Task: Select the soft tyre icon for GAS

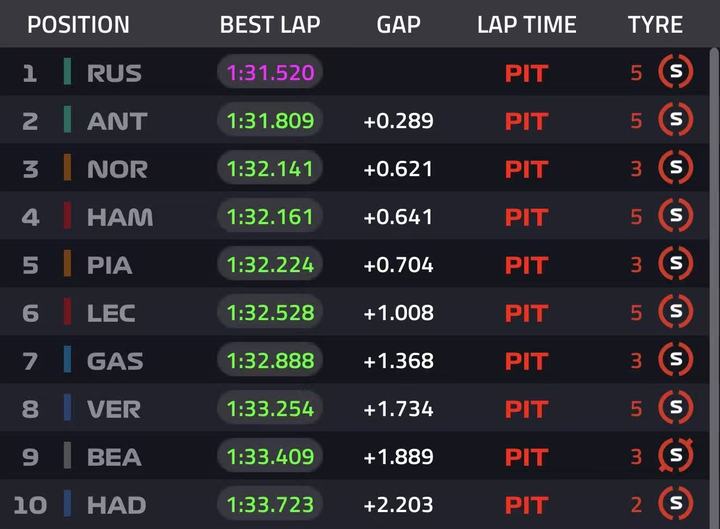Action: 675,361
